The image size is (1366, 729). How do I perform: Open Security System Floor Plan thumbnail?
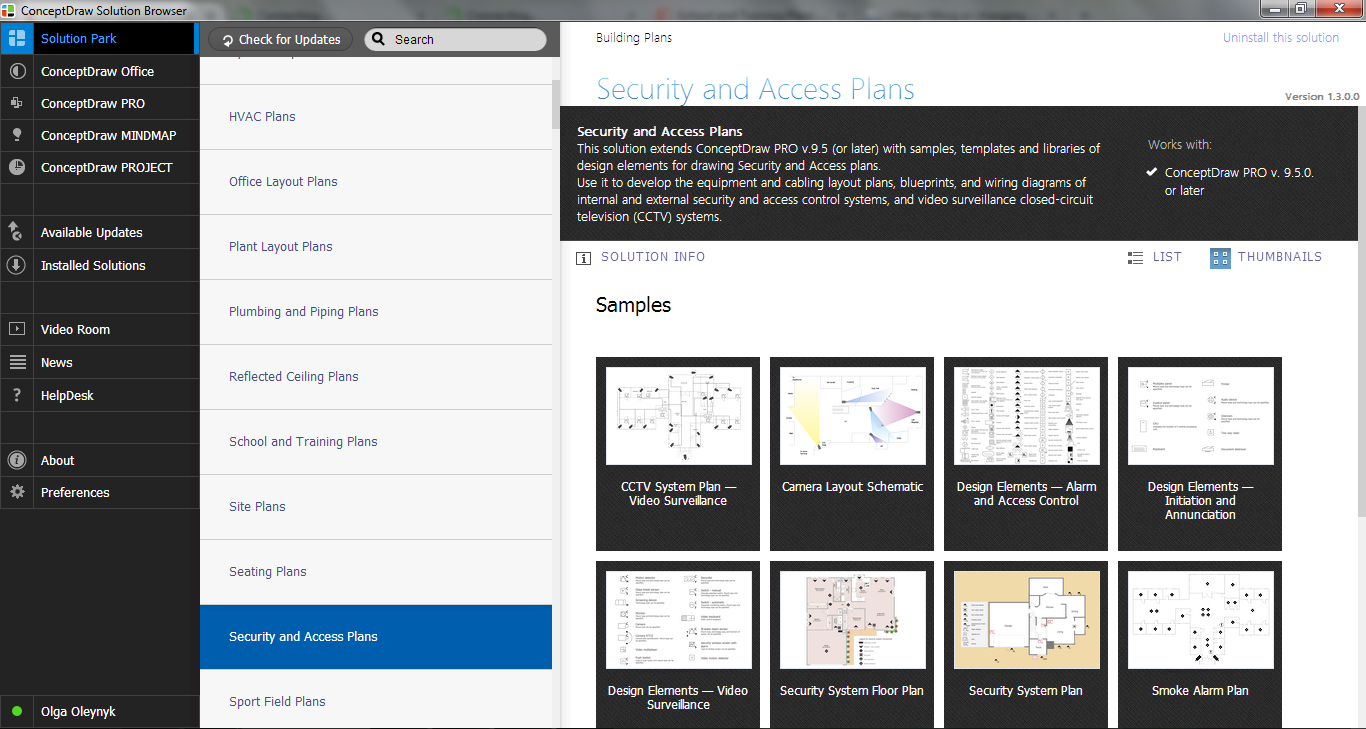coord(852,644)
